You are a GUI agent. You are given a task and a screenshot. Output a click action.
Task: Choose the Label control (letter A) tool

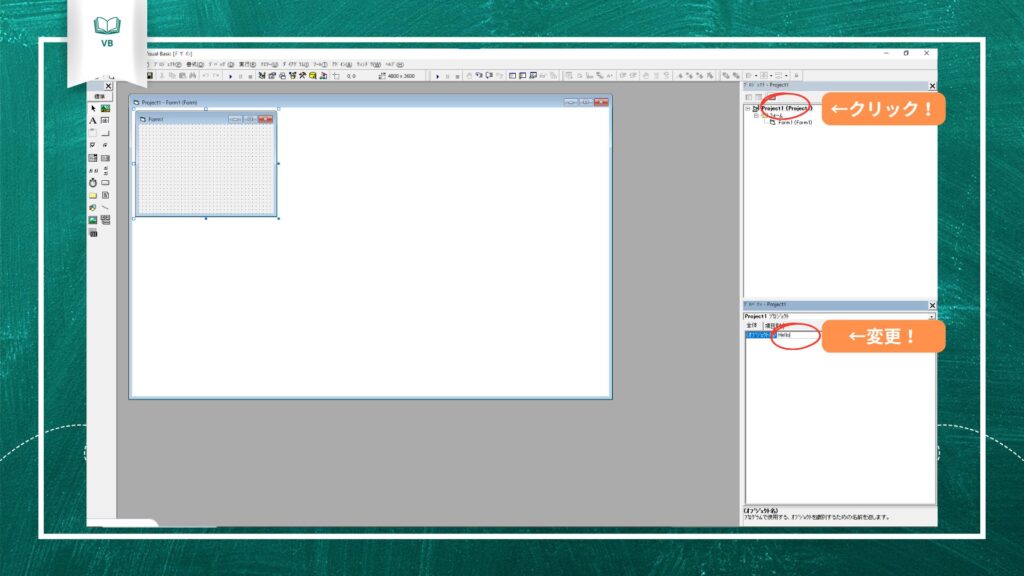point(93,121)
